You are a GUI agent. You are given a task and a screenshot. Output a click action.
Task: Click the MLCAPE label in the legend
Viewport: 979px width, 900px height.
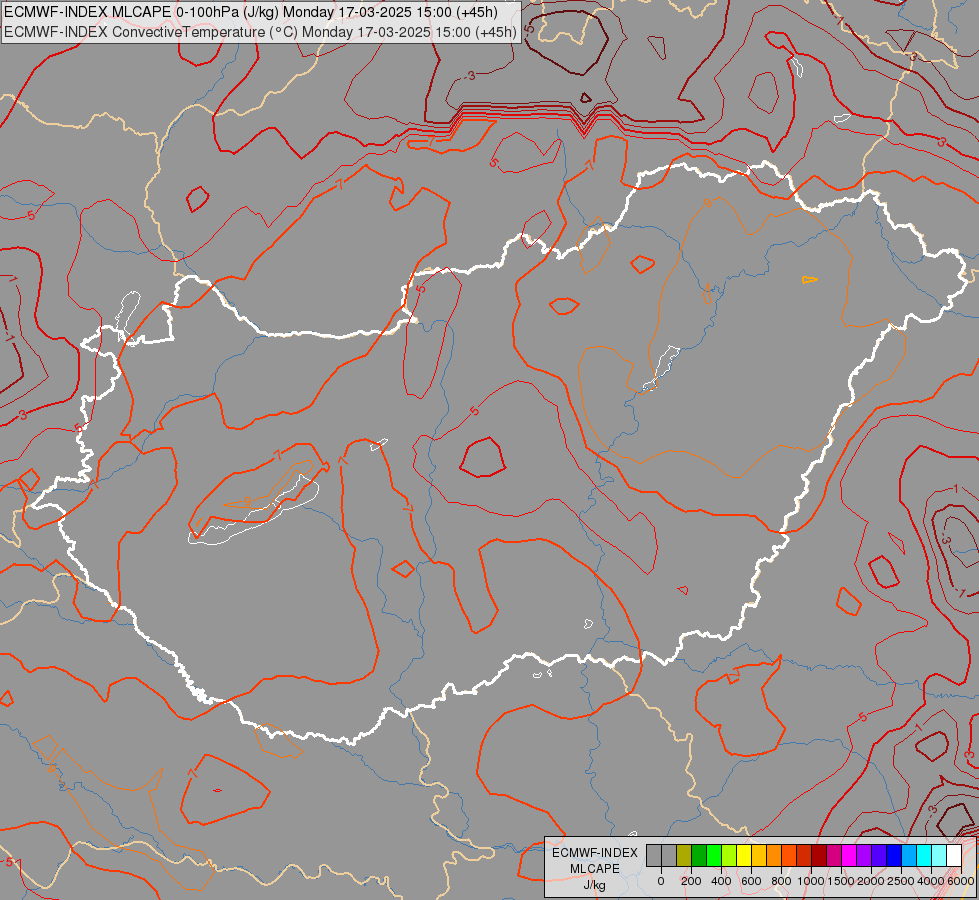[595, 869]
